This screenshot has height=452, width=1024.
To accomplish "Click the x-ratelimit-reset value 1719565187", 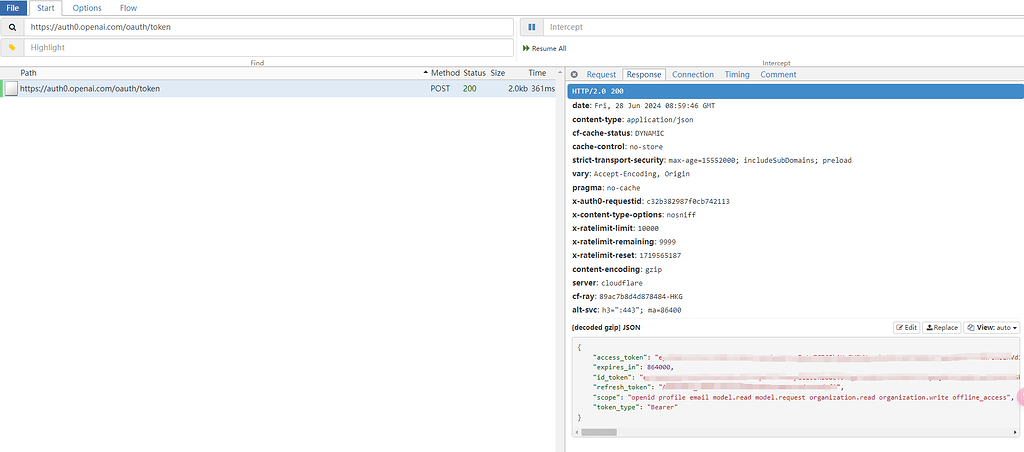I will (x=660, y=256).
